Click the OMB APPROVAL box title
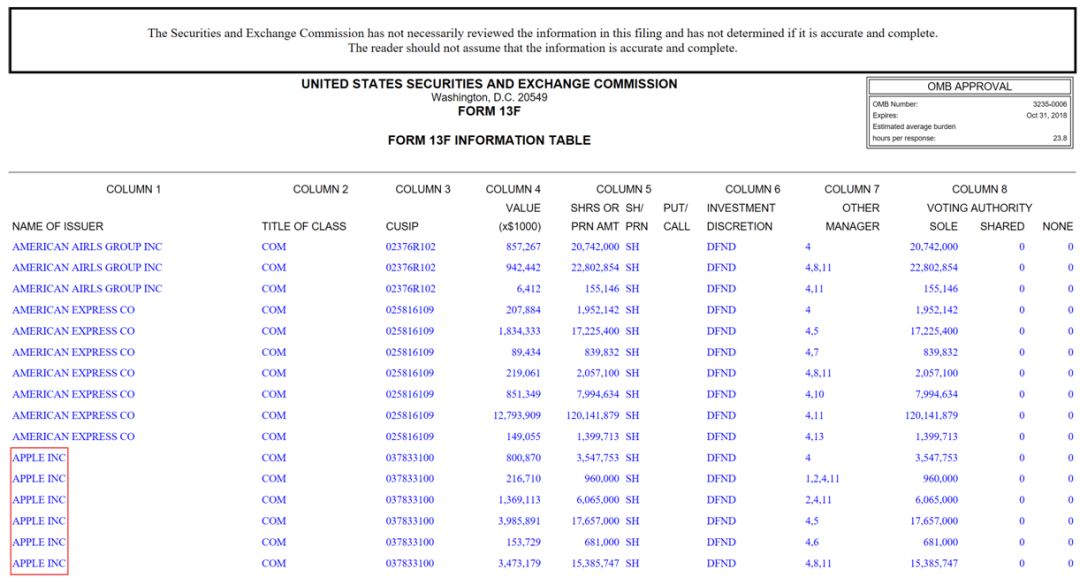Viewport: 1080px width, 577px height. (969, 87)
